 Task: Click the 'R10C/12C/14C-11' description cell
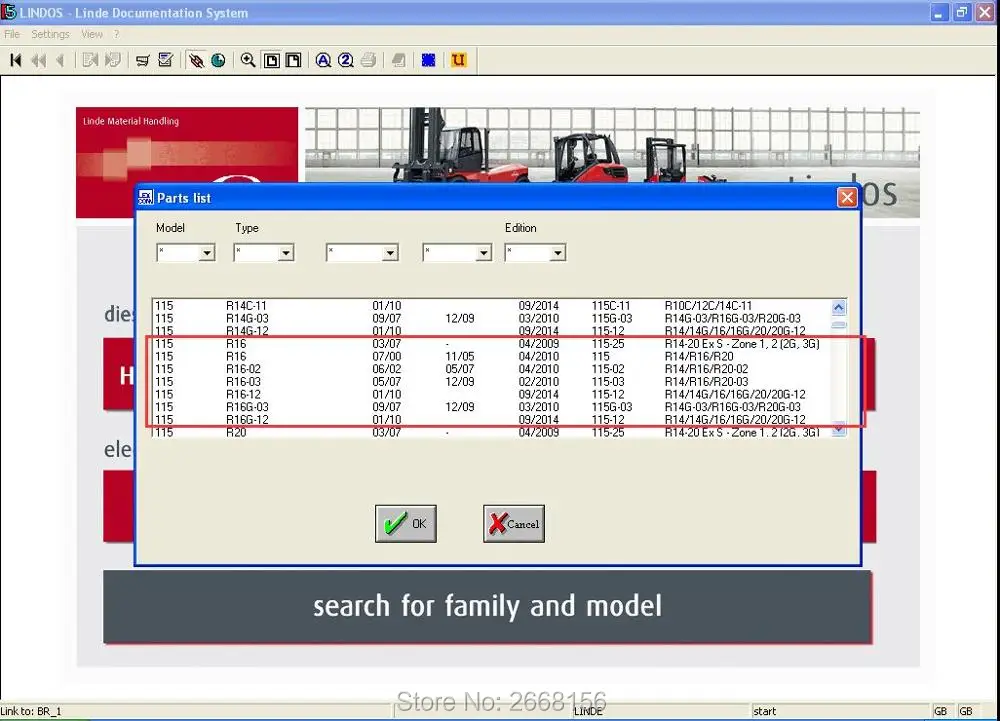(x=708, y=306)
